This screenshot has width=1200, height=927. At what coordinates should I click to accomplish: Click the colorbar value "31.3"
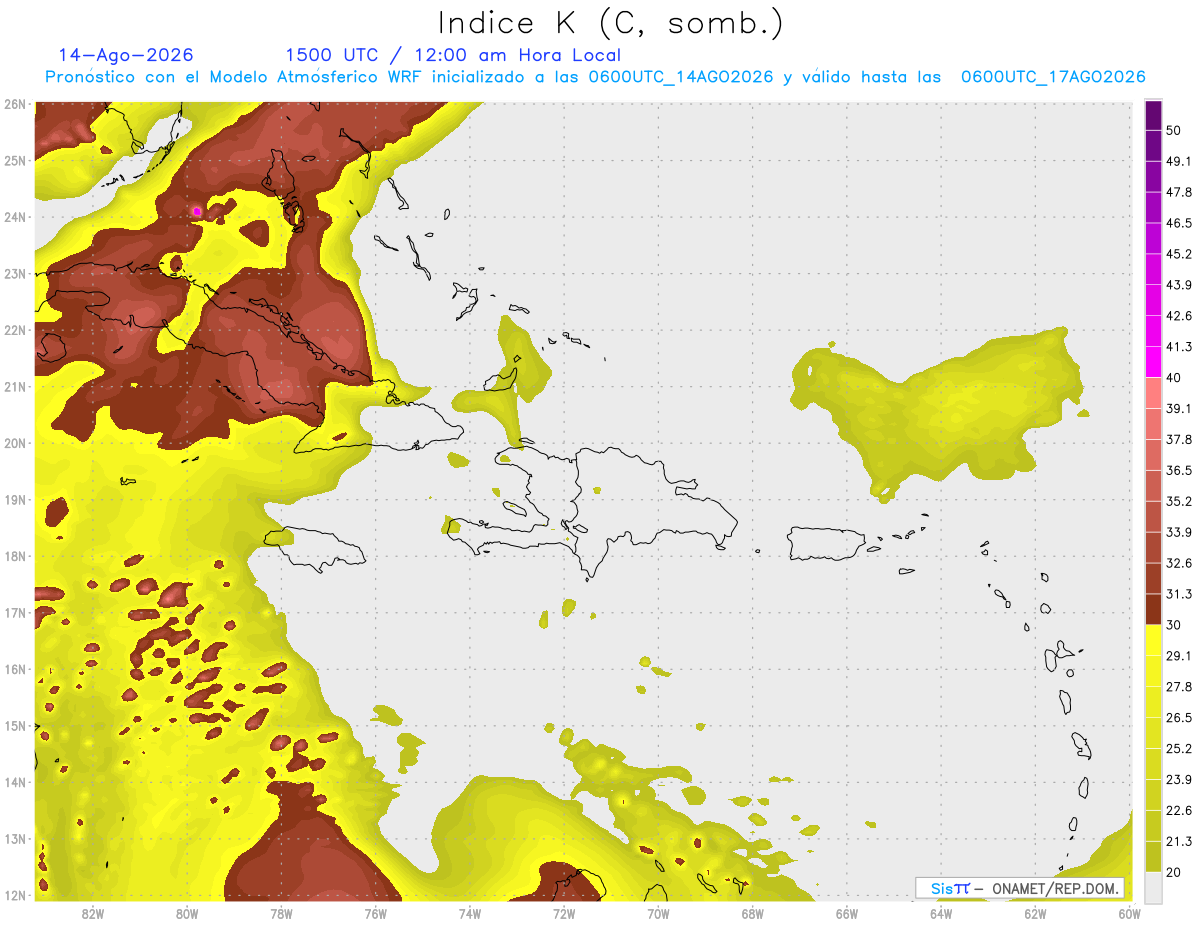(1179, 594)
